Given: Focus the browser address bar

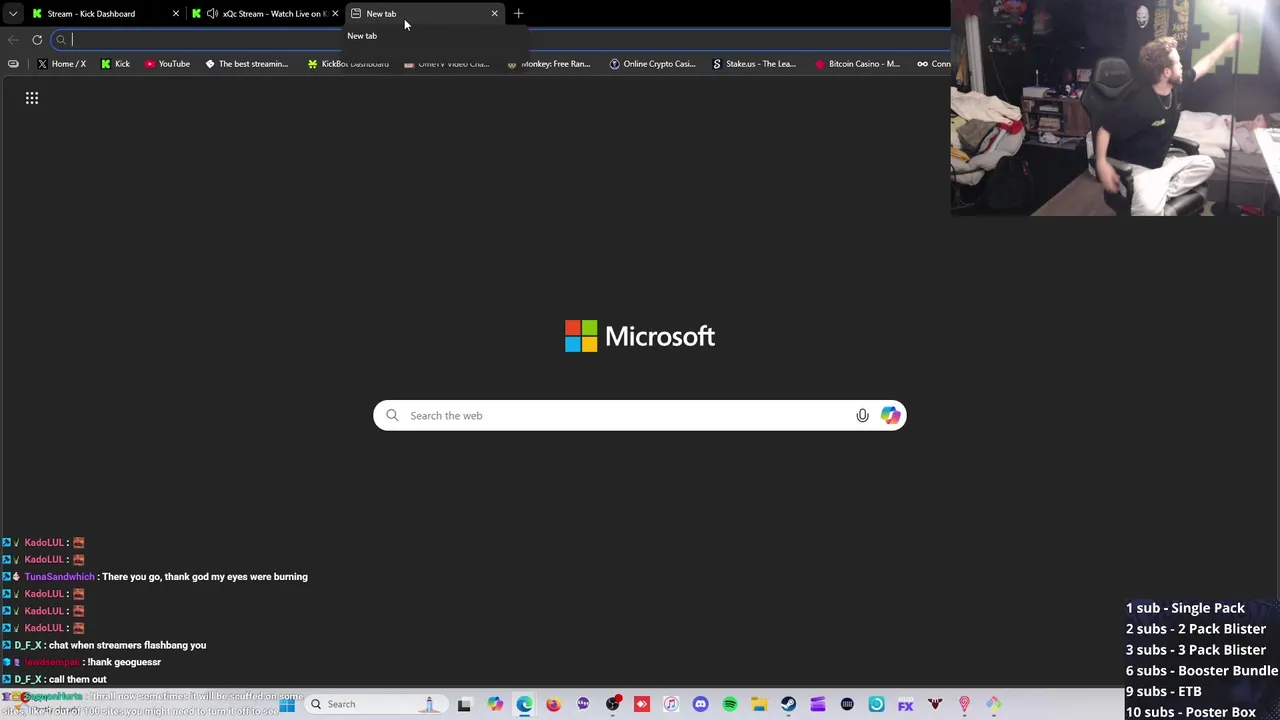Looking at the screenshot, I should coord(500,40).
